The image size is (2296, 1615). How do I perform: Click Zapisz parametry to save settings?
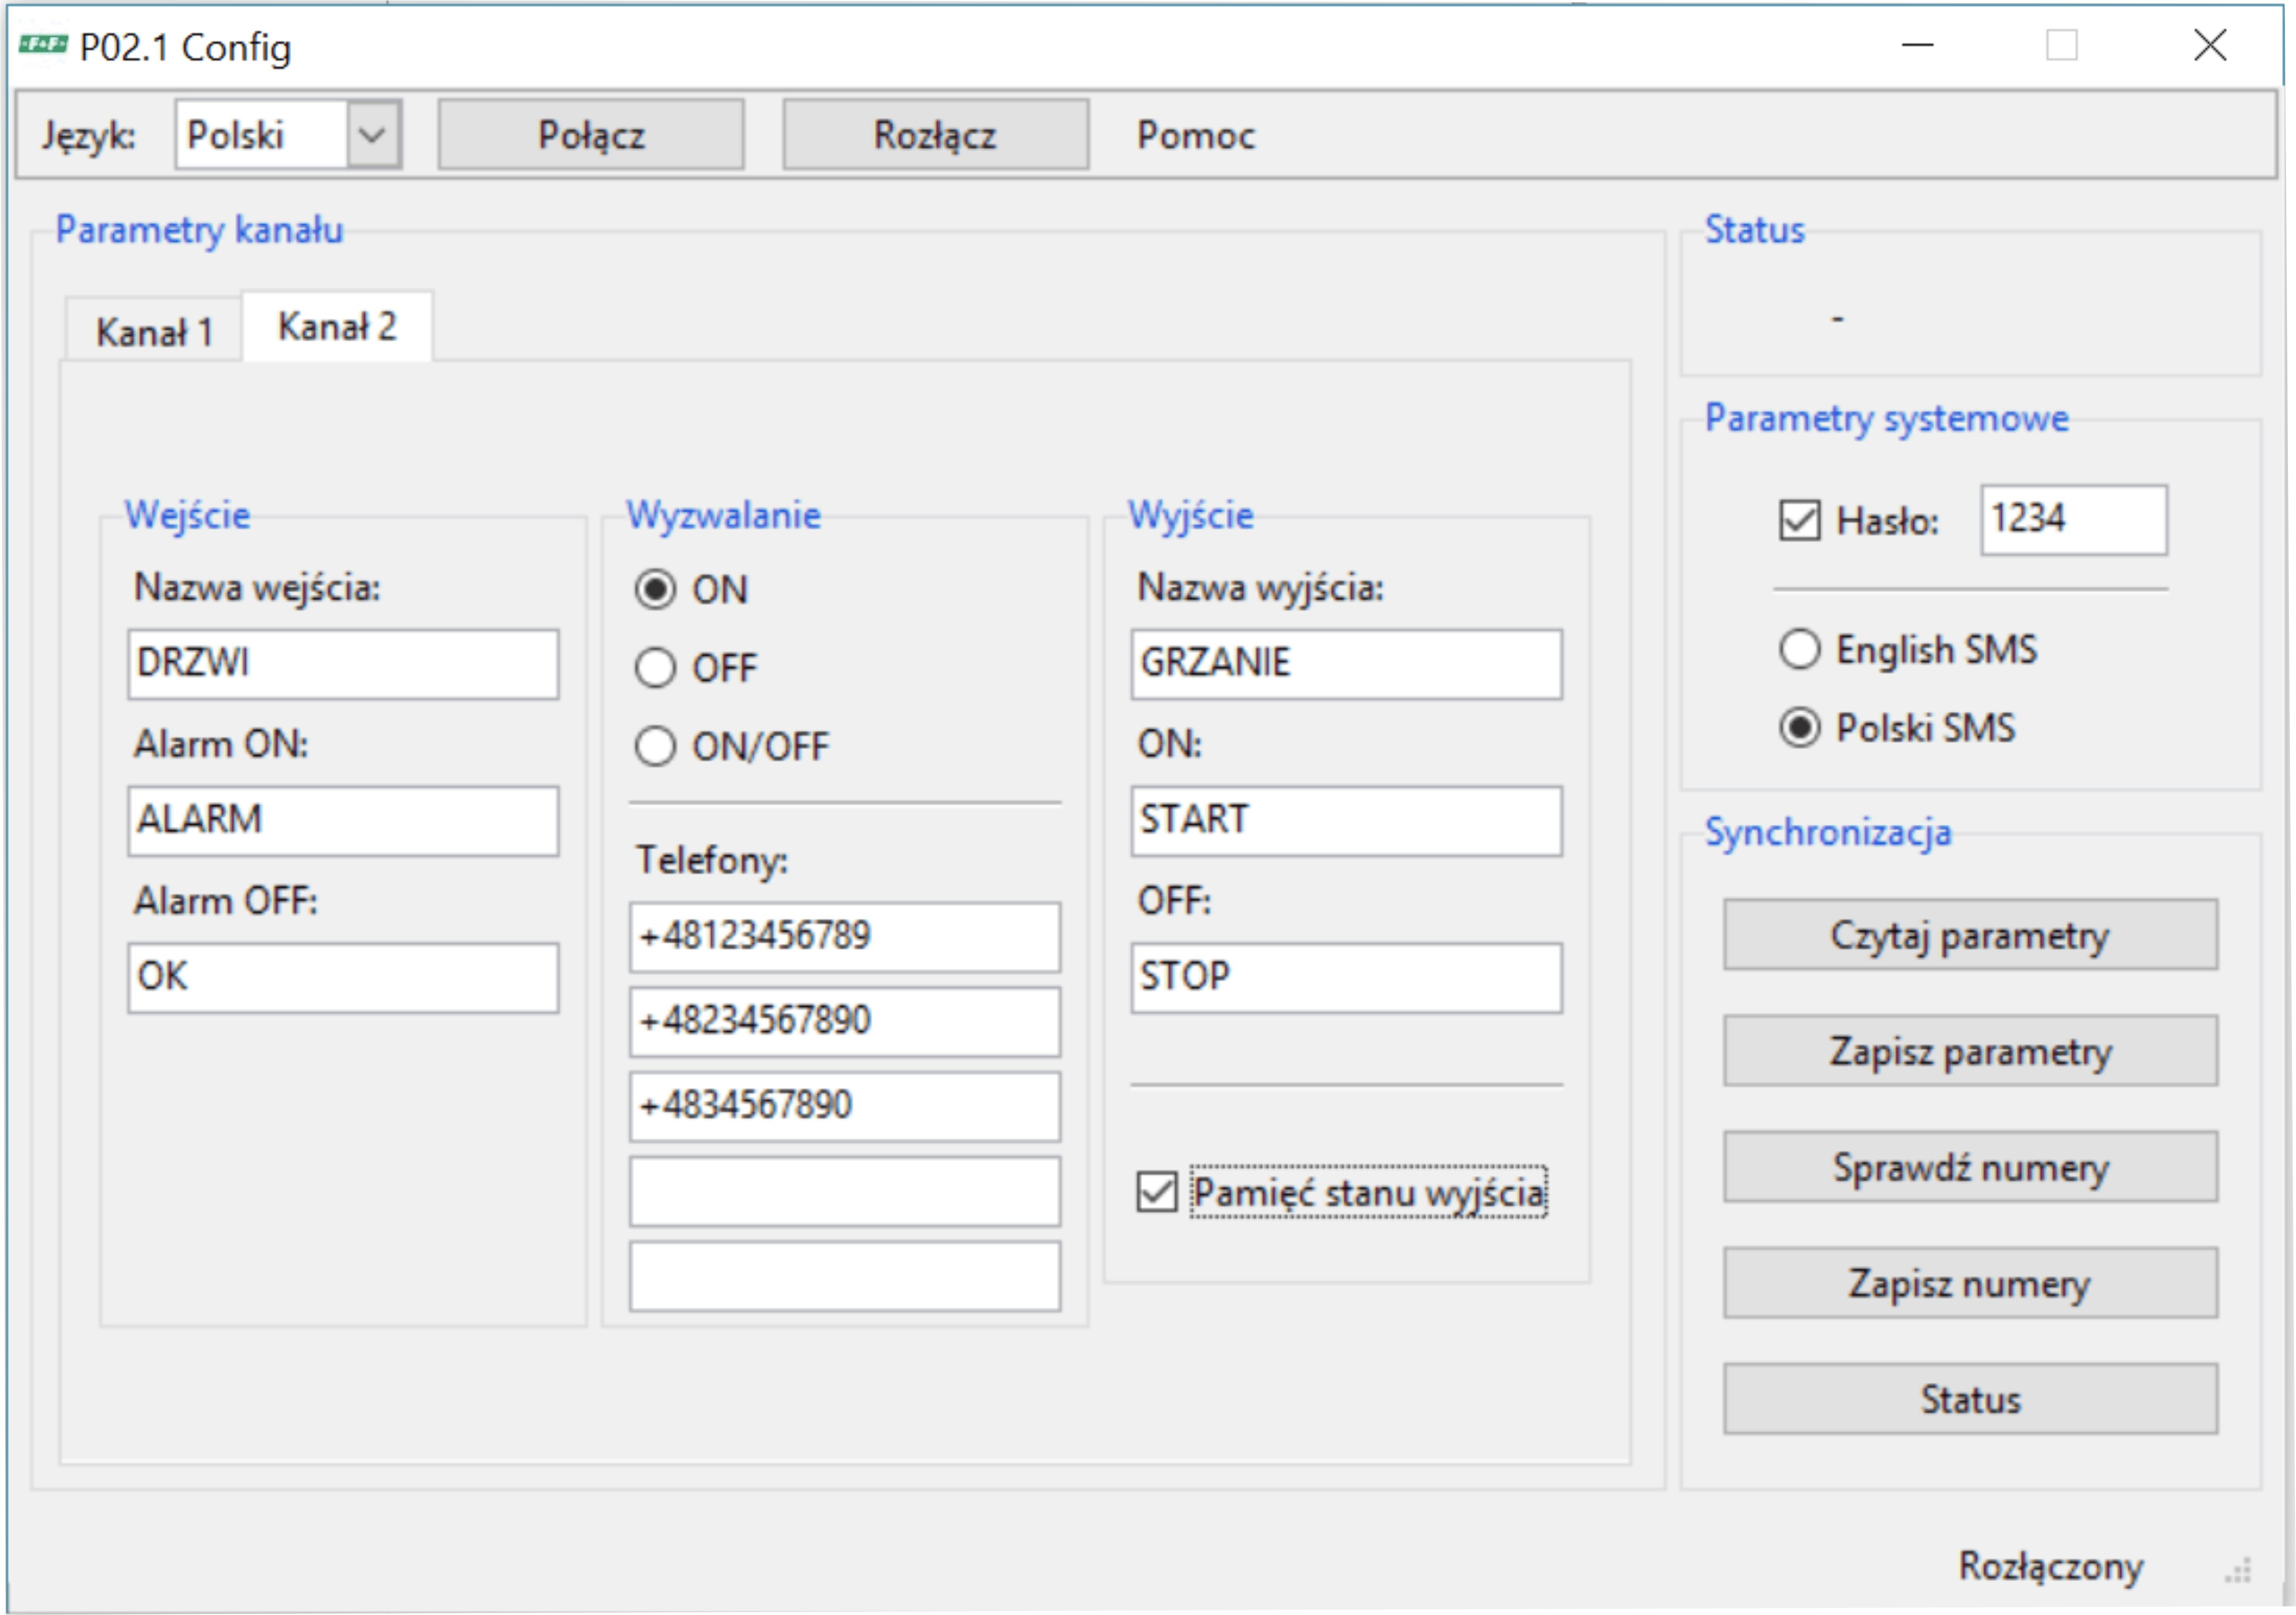1970,1052
